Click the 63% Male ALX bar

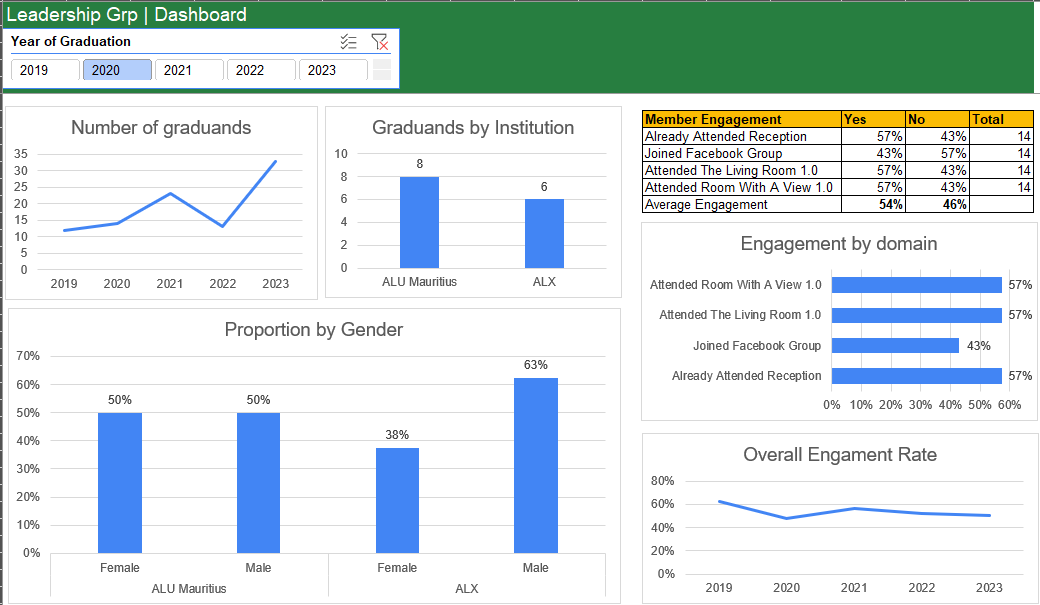pyautogui.click(x=535, y=465)
